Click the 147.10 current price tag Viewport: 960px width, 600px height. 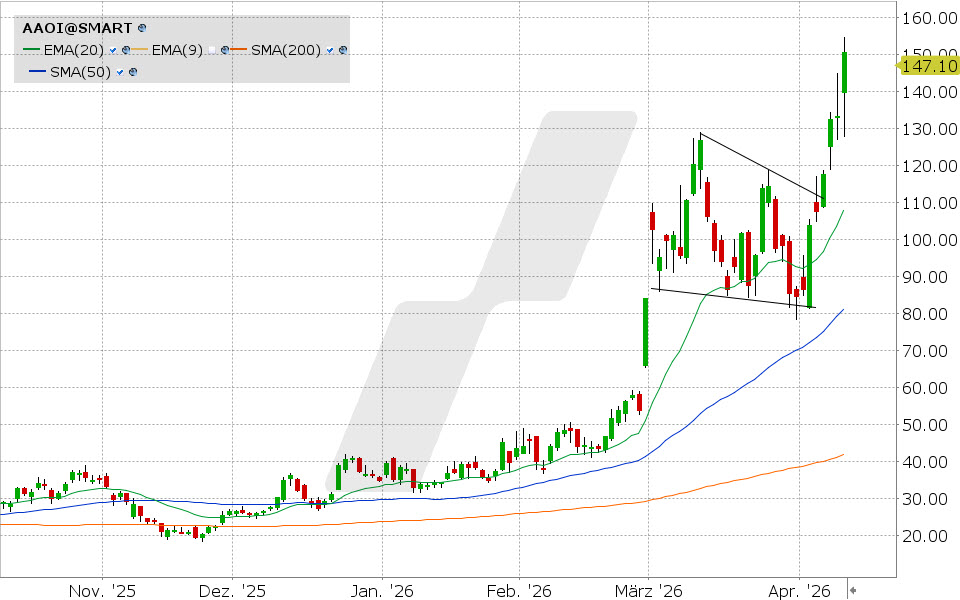coord(927,66)
